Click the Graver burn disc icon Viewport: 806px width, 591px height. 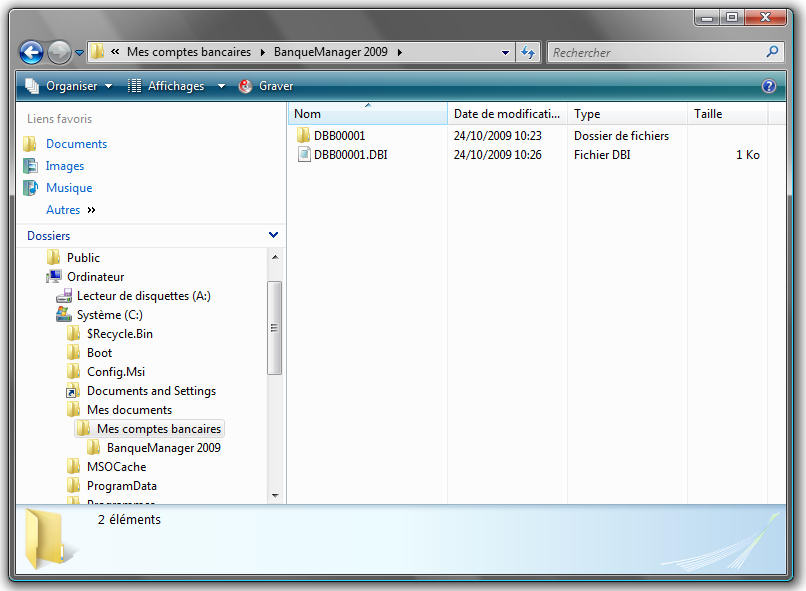click(x=246, y=86)
